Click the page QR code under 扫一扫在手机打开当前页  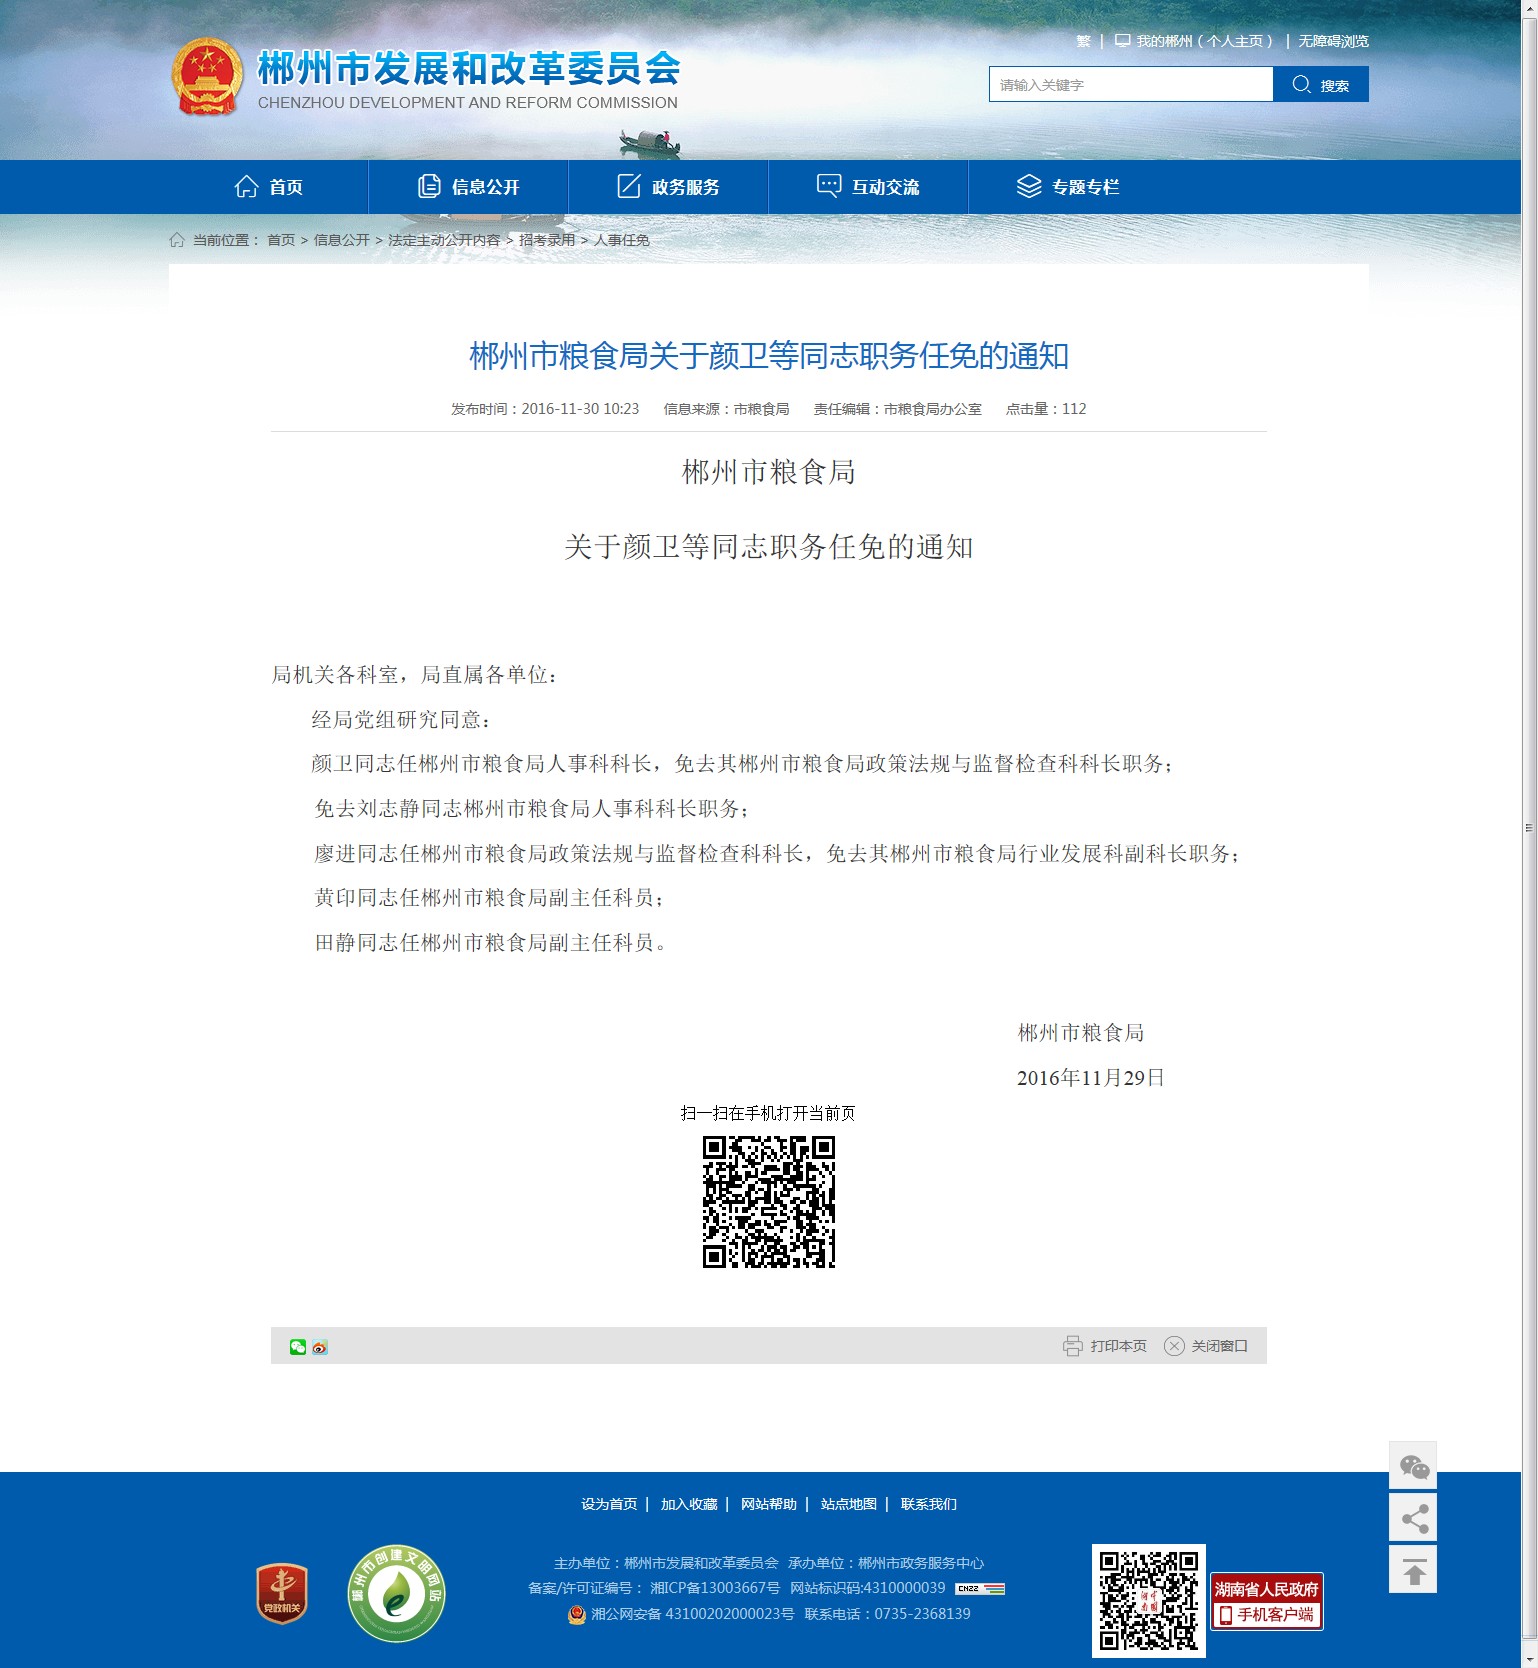[768, 1201]
